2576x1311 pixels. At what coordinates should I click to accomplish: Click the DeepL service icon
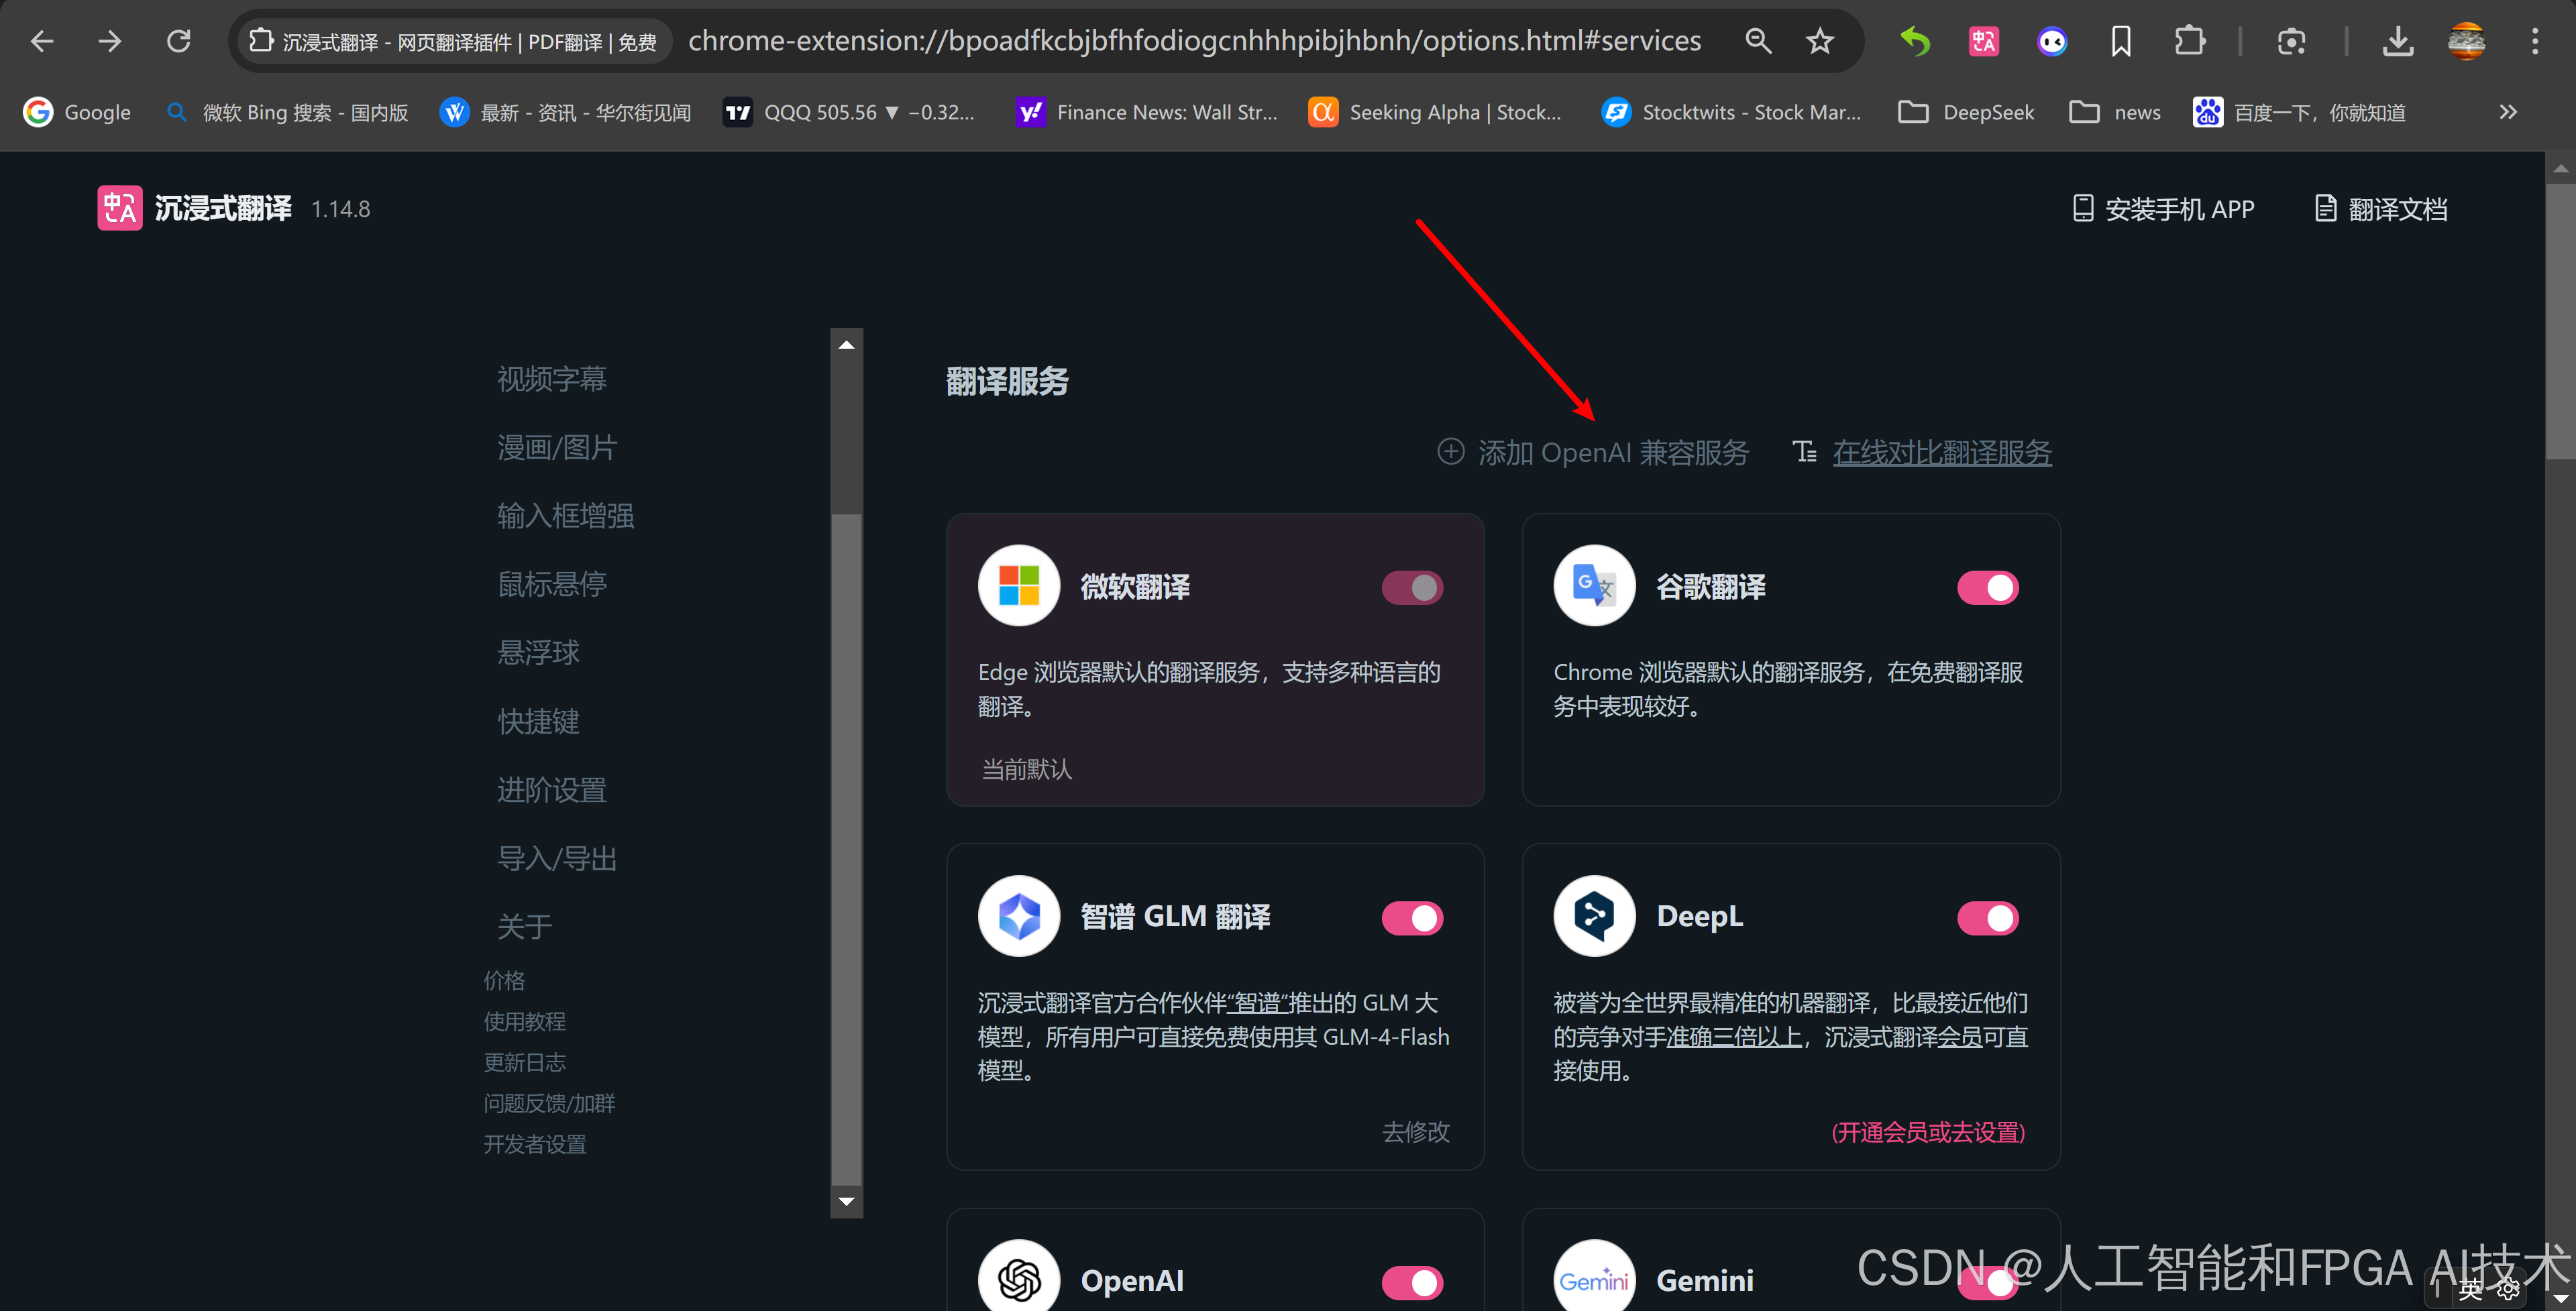1593,915
